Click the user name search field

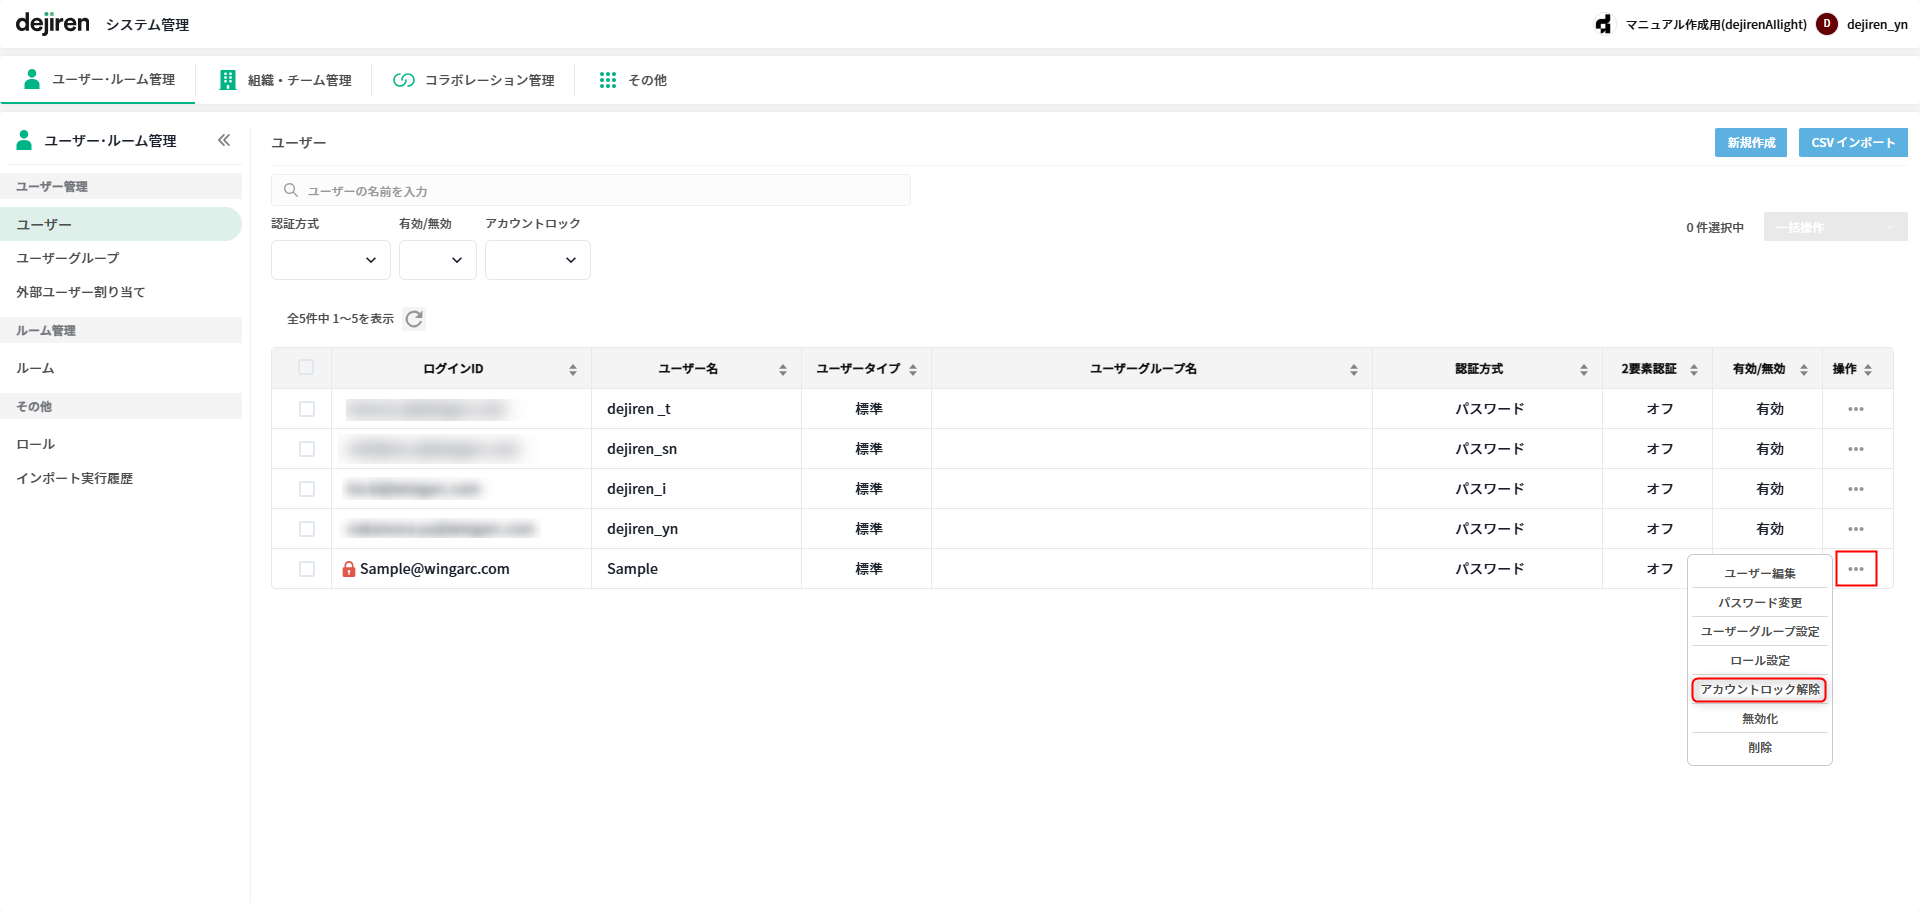point(600,190)
